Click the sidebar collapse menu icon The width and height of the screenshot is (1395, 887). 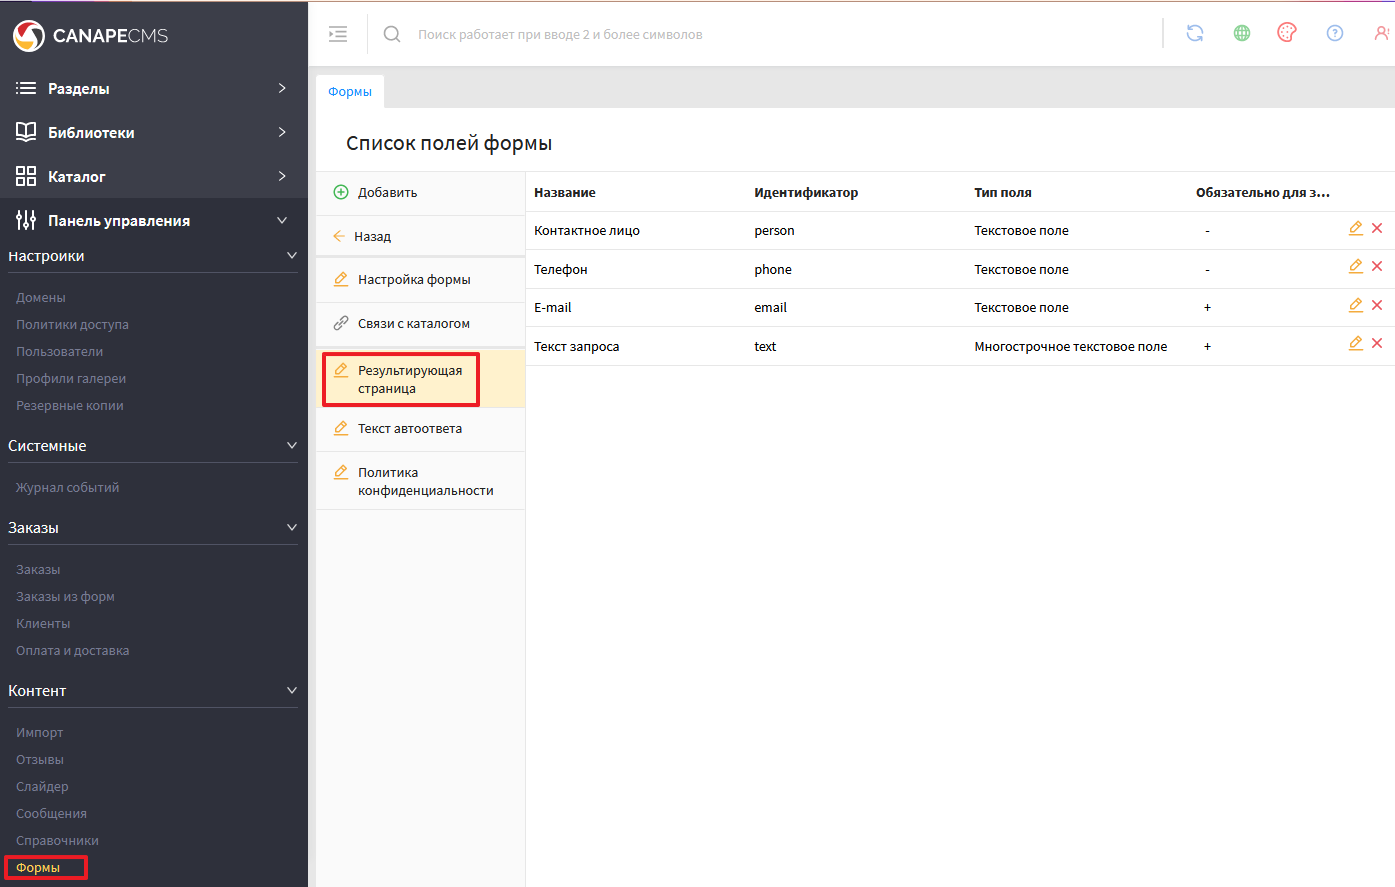click(338, 34)
